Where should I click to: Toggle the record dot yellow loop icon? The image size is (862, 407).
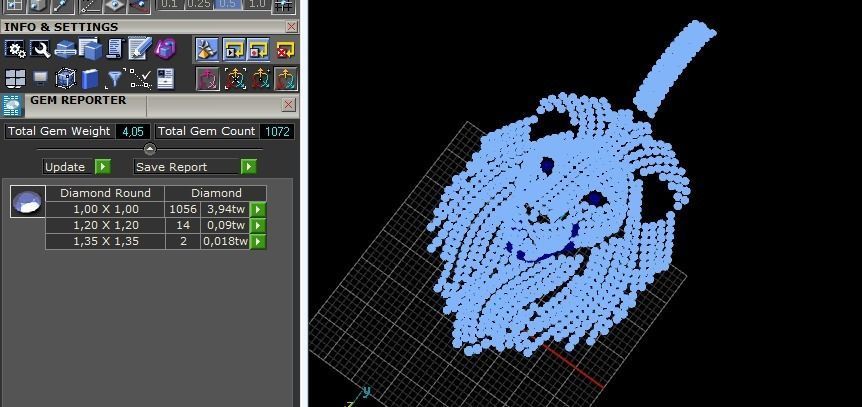(x=258, y=50)
